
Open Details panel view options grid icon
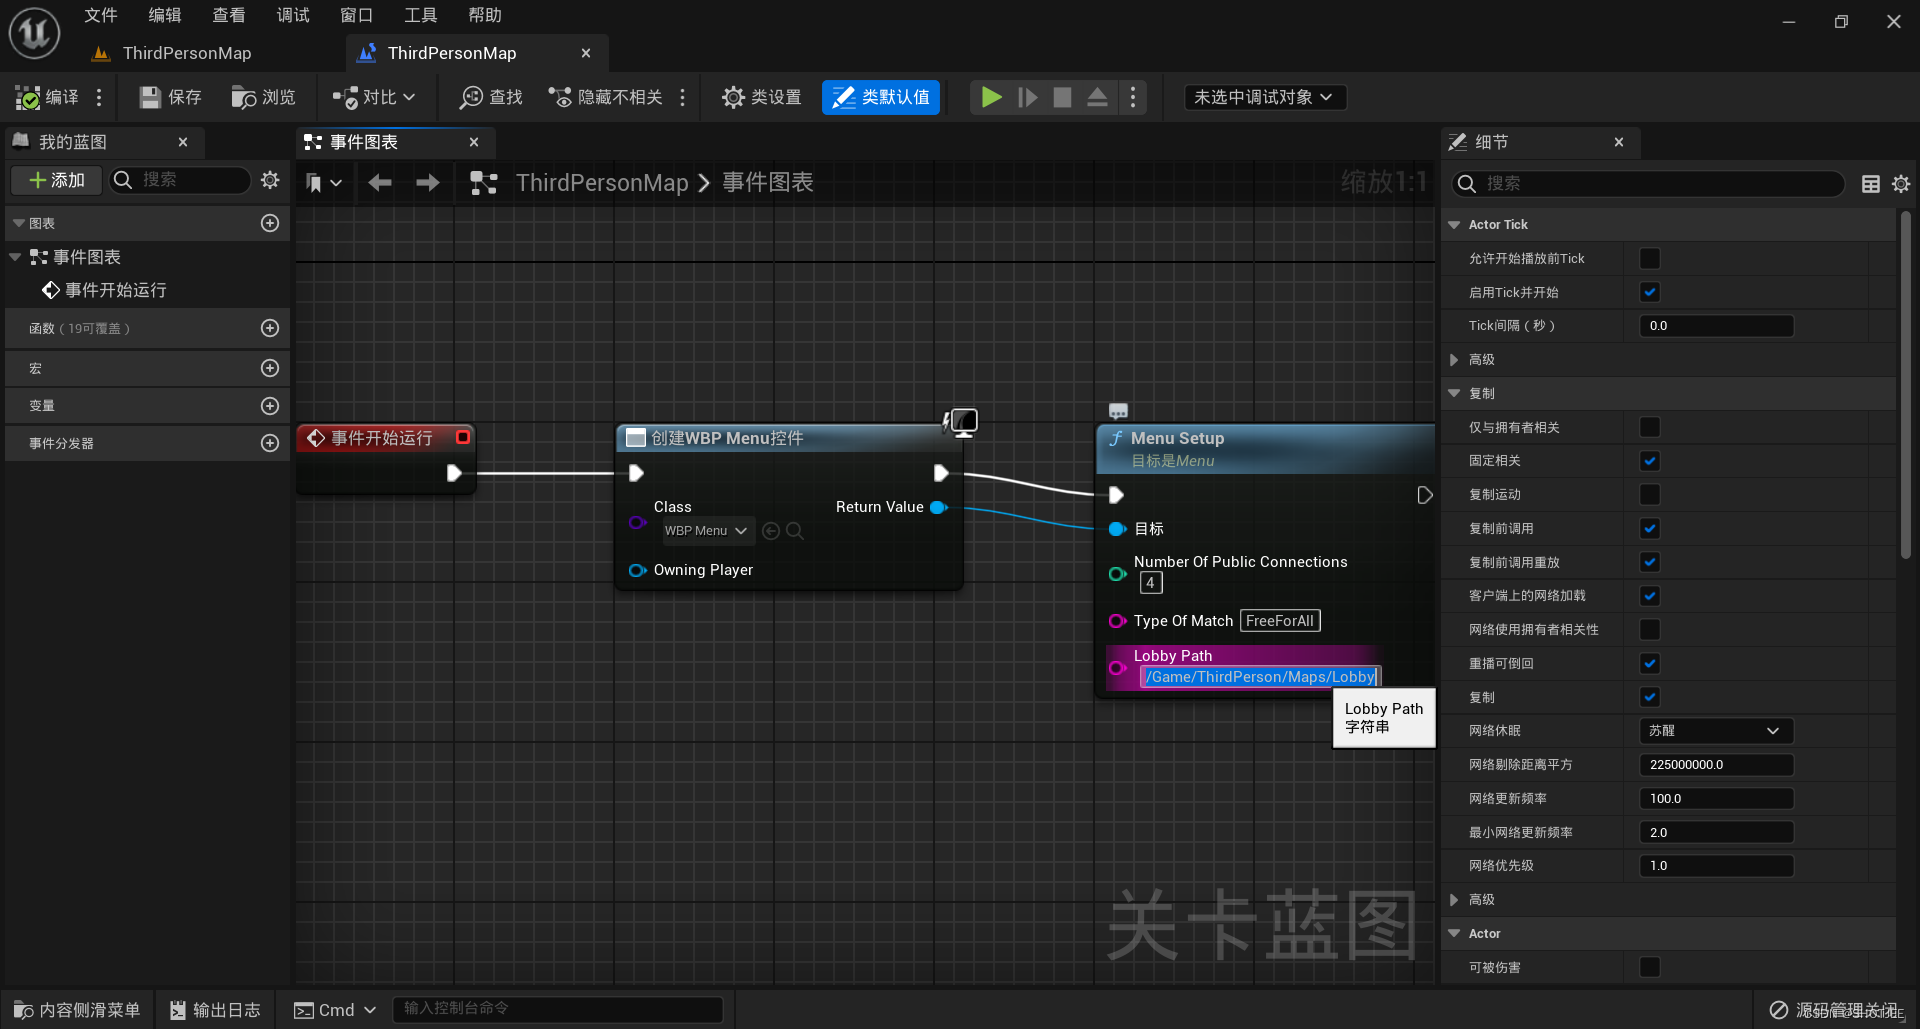pos(1871,183)
